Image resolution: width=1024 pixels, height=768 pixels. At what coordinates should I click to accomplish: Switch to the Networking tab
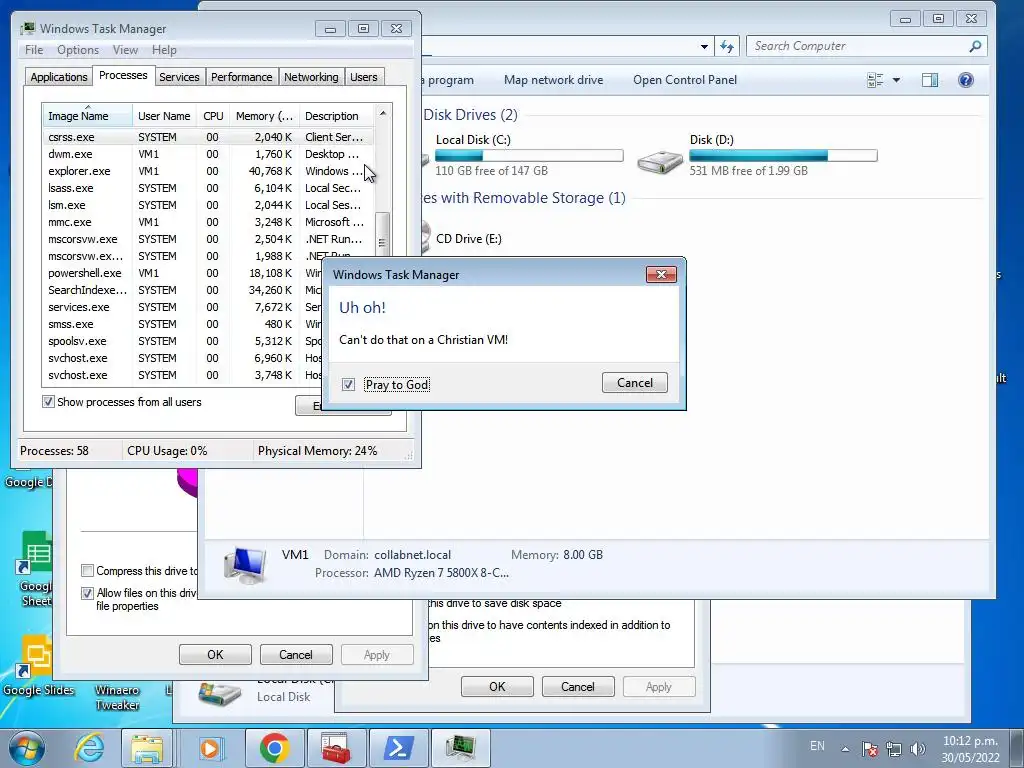(311, 77)
